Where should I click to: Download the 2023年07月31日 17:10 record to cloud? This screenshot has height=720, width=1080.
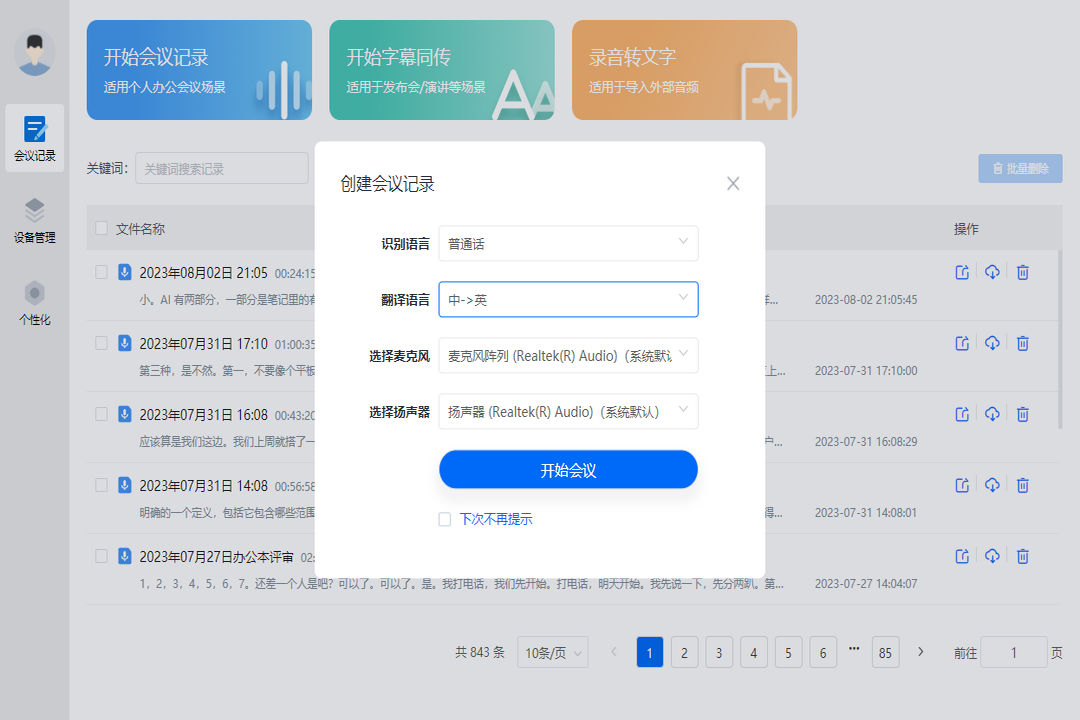pos(991,343)
